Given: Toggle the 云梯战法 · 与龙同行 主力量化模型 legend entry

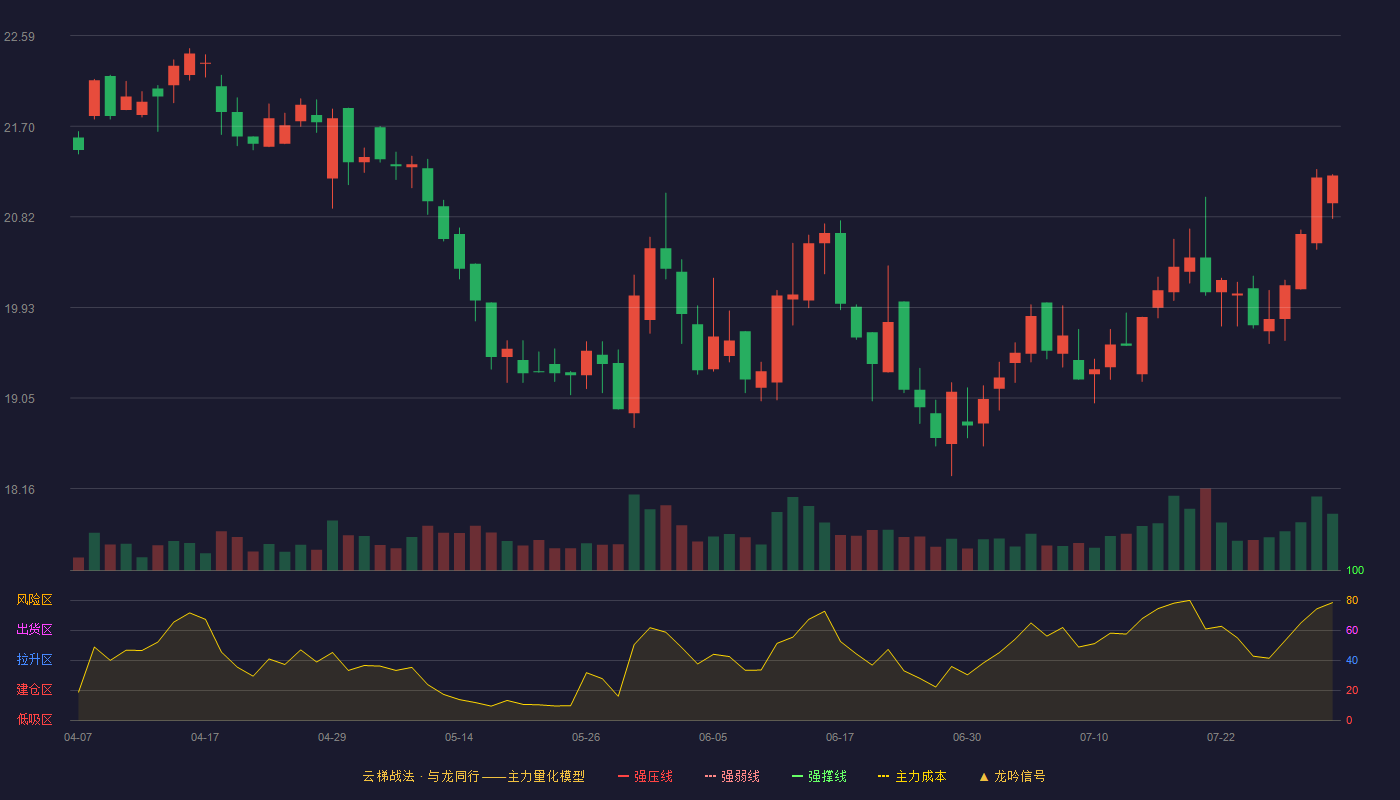Looking at the screenshot, I should click(x=473, y=776).
